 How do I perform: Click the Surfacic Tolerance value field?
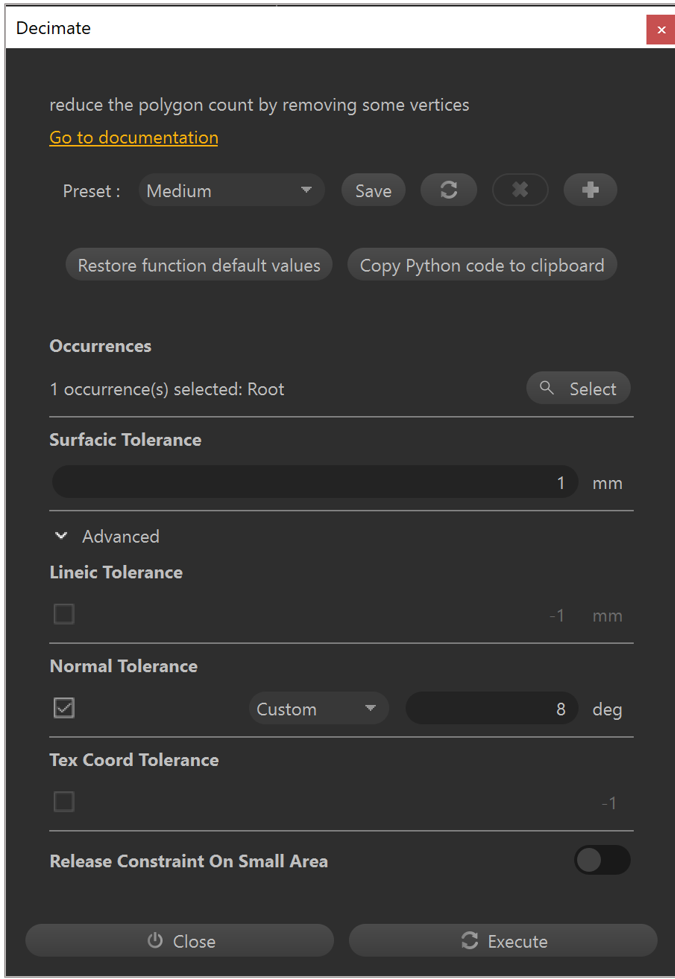tap(314, 483)
